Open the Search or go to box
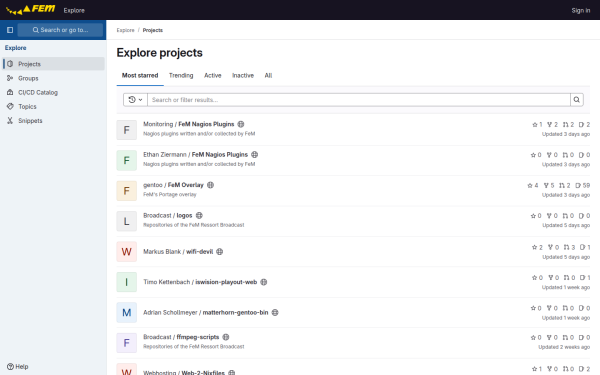The height and width of the screenshot is (375, 600). pos(60,30)
